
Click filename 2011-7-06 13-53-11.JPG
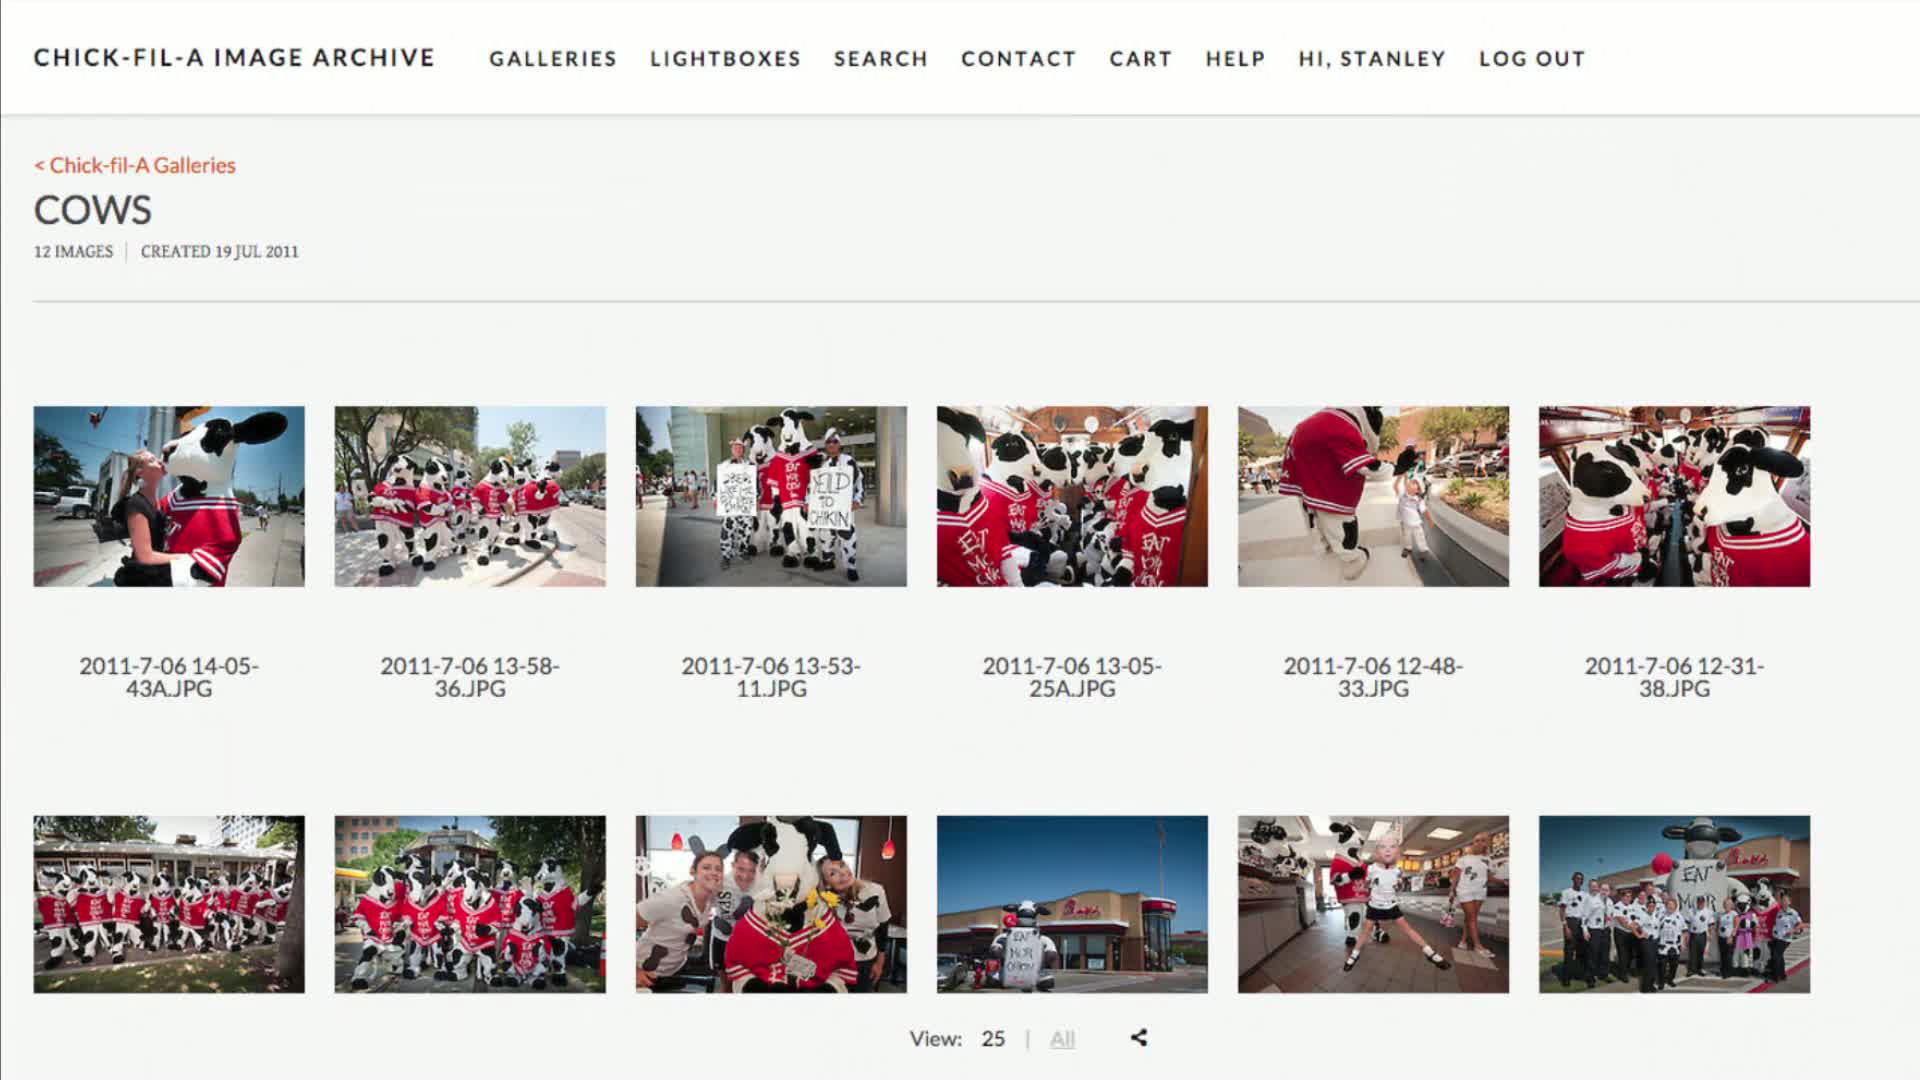click(x=771, y=677)
